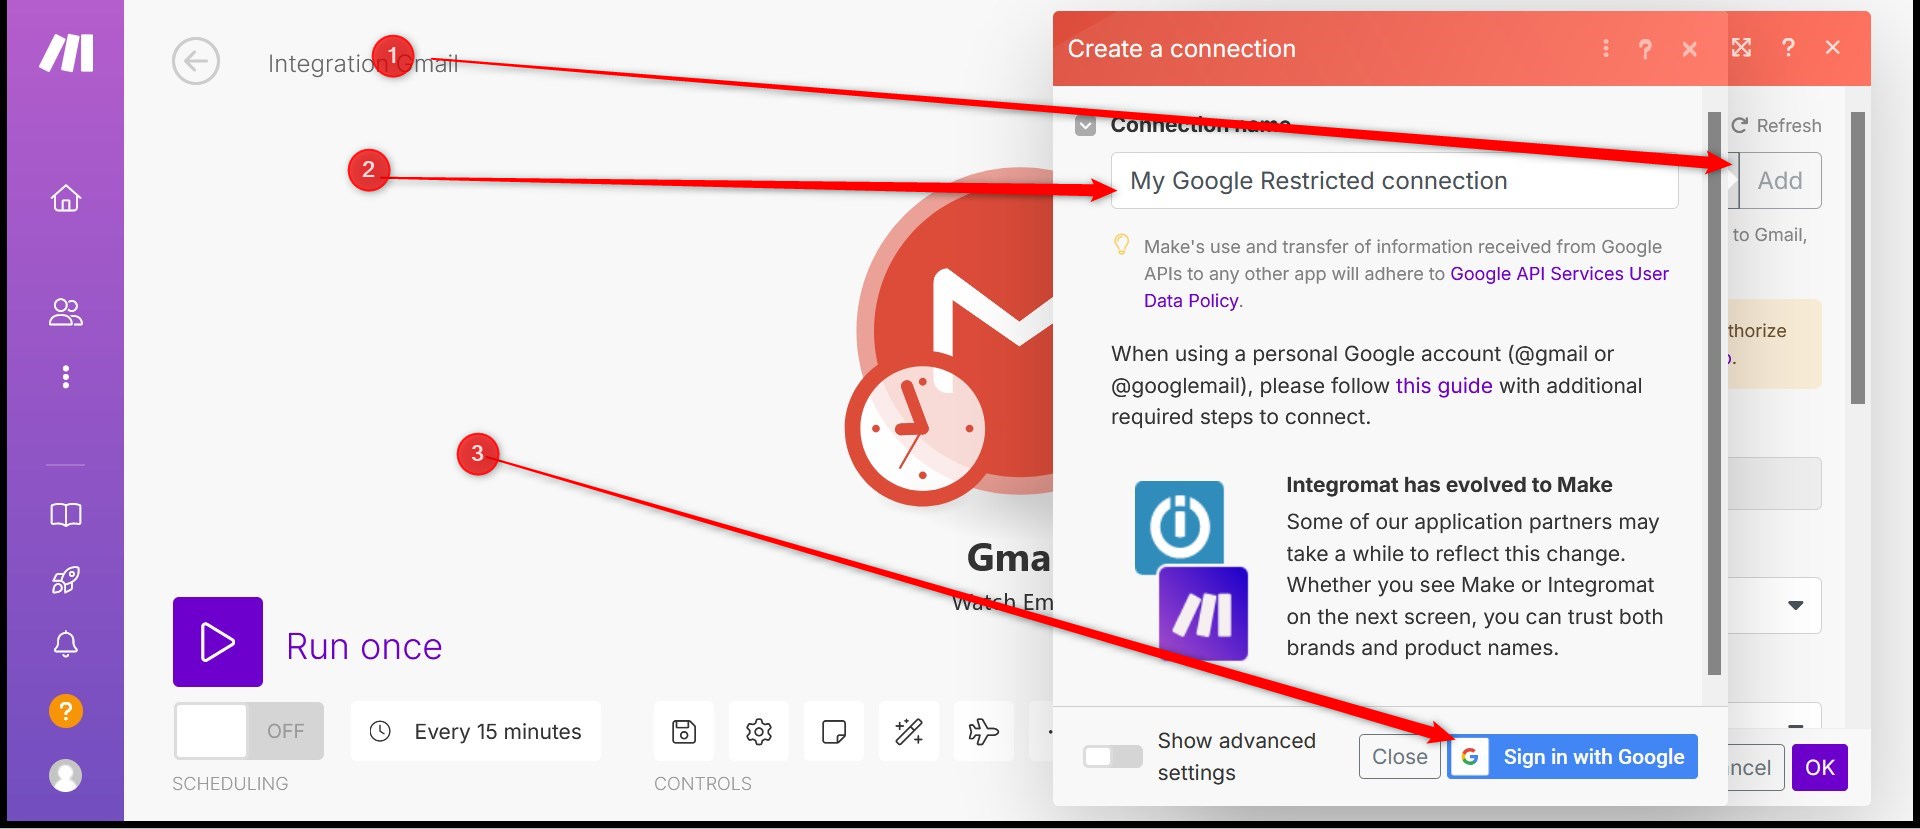The width and height of the screenshot is (1920, 829).
Task: Click the Explain flow airplane icon
Action: tap(984, 732)
